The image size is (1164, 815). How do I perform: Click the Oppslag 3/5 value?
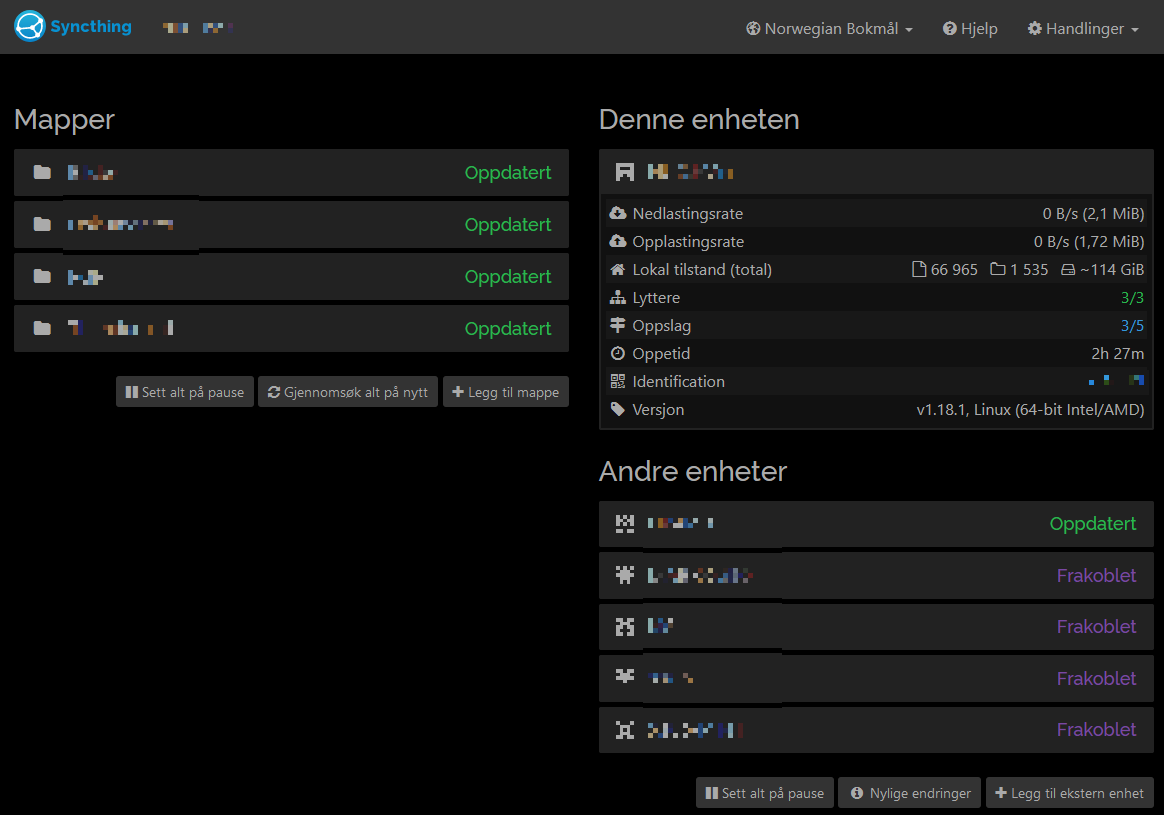pyautogui.click(x=1132, y=326)
